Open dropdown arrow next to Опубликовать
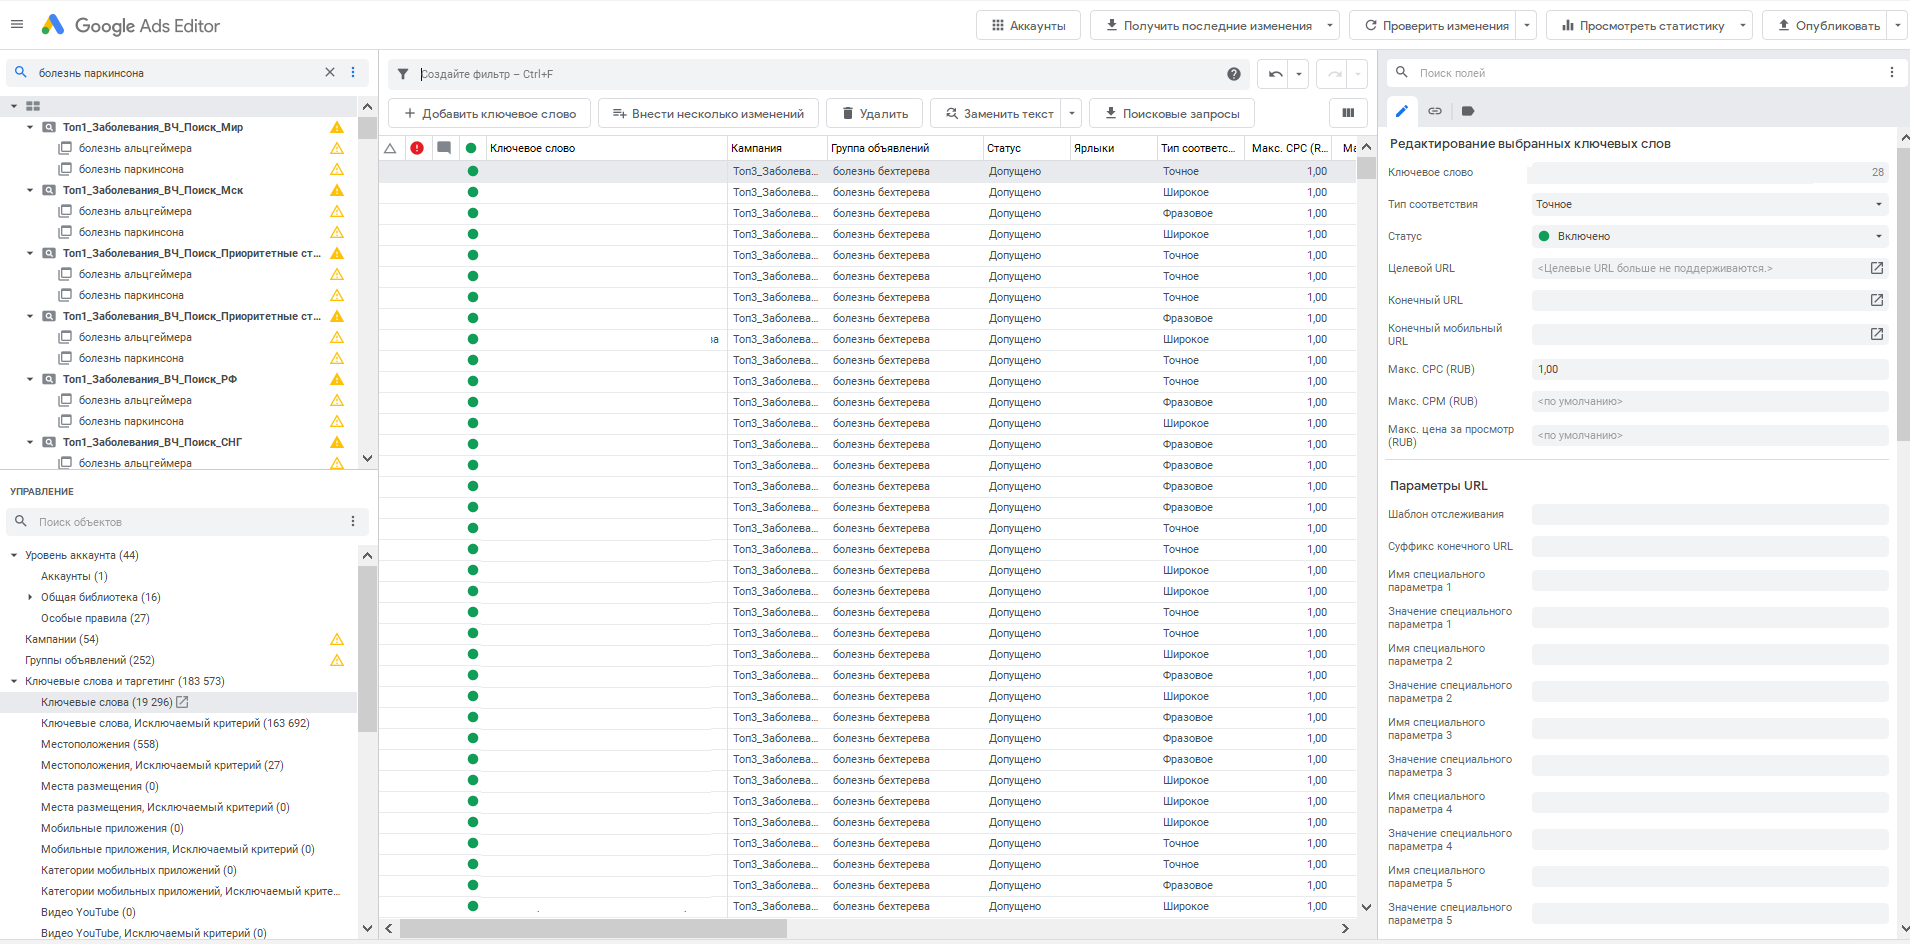Viewport: 1910px width, 944px height. [x=1898, y=26]
